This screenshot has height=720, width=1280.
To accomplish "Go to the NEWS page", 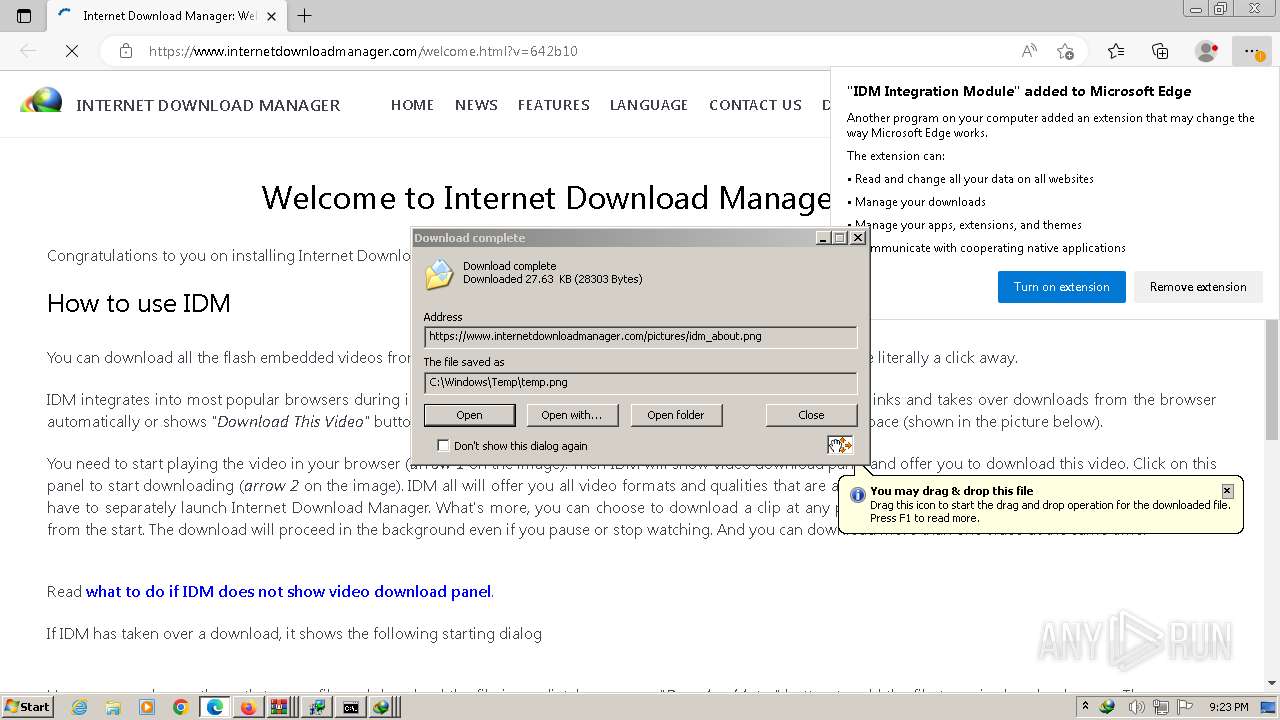I will pyautogui.click(x=476, y=105).
